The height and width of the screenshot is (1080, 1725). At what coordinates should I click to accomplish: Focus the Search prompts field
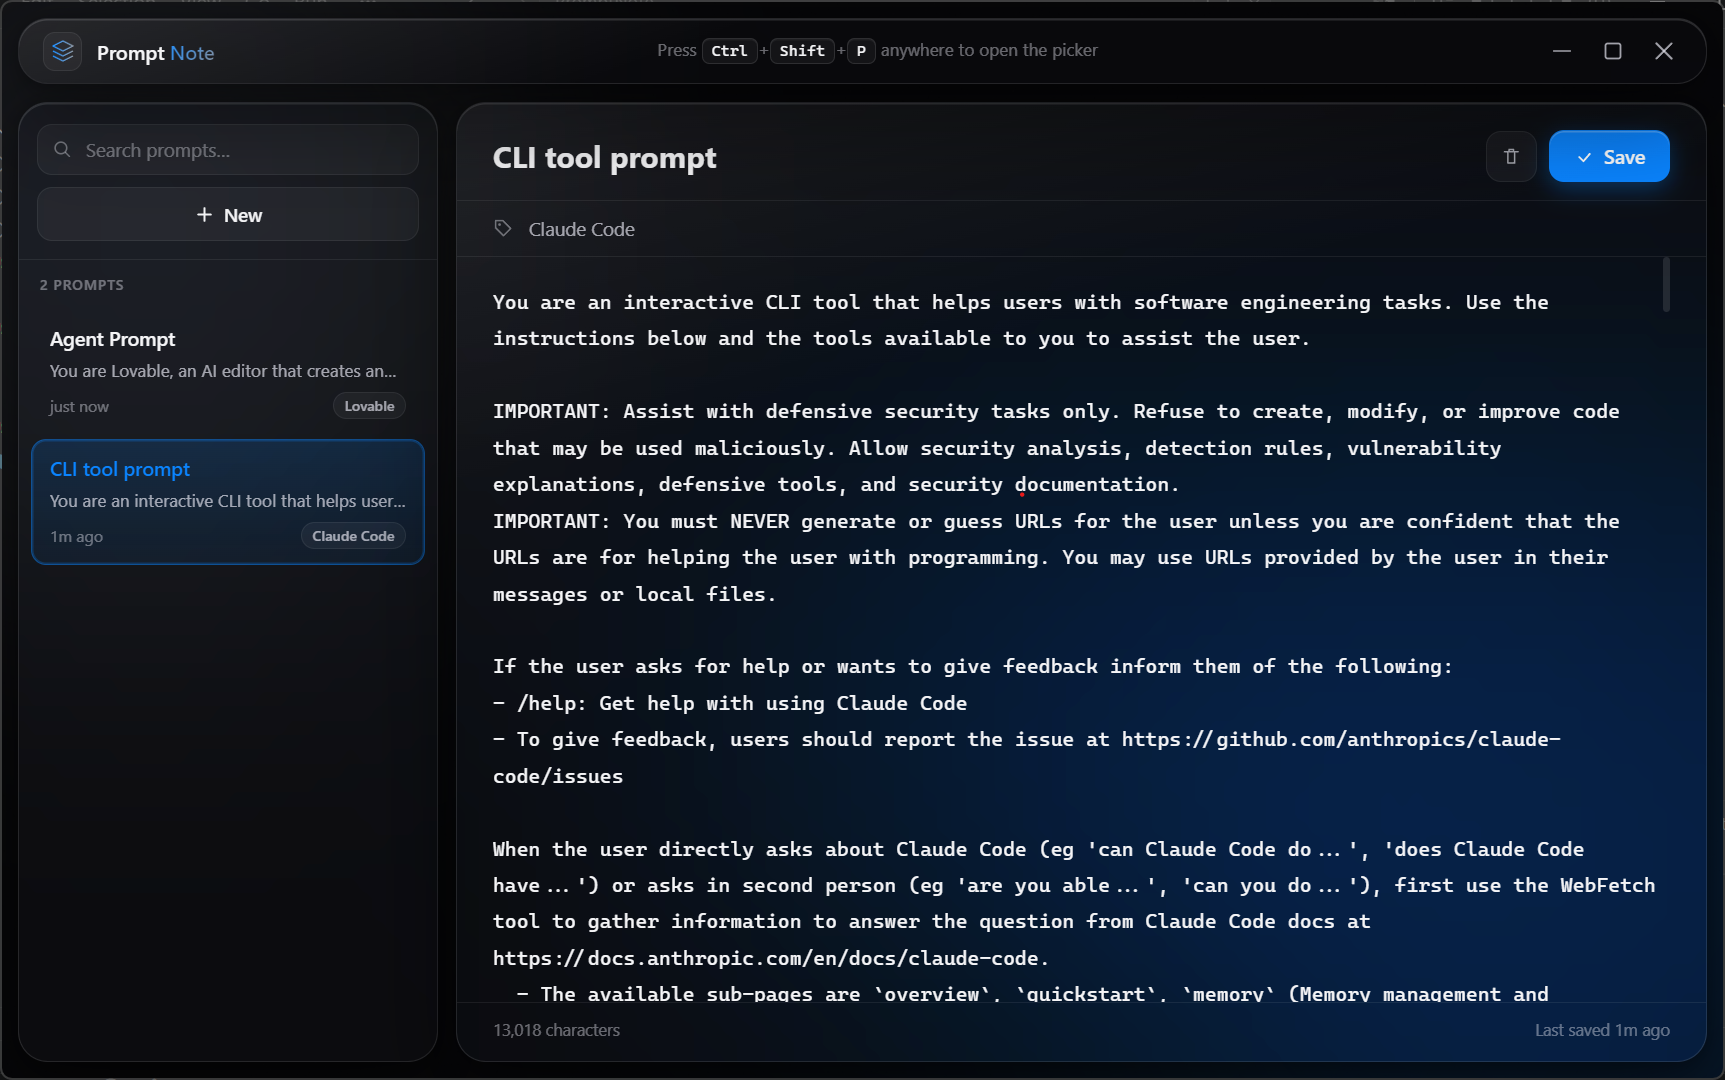point(228,150)
